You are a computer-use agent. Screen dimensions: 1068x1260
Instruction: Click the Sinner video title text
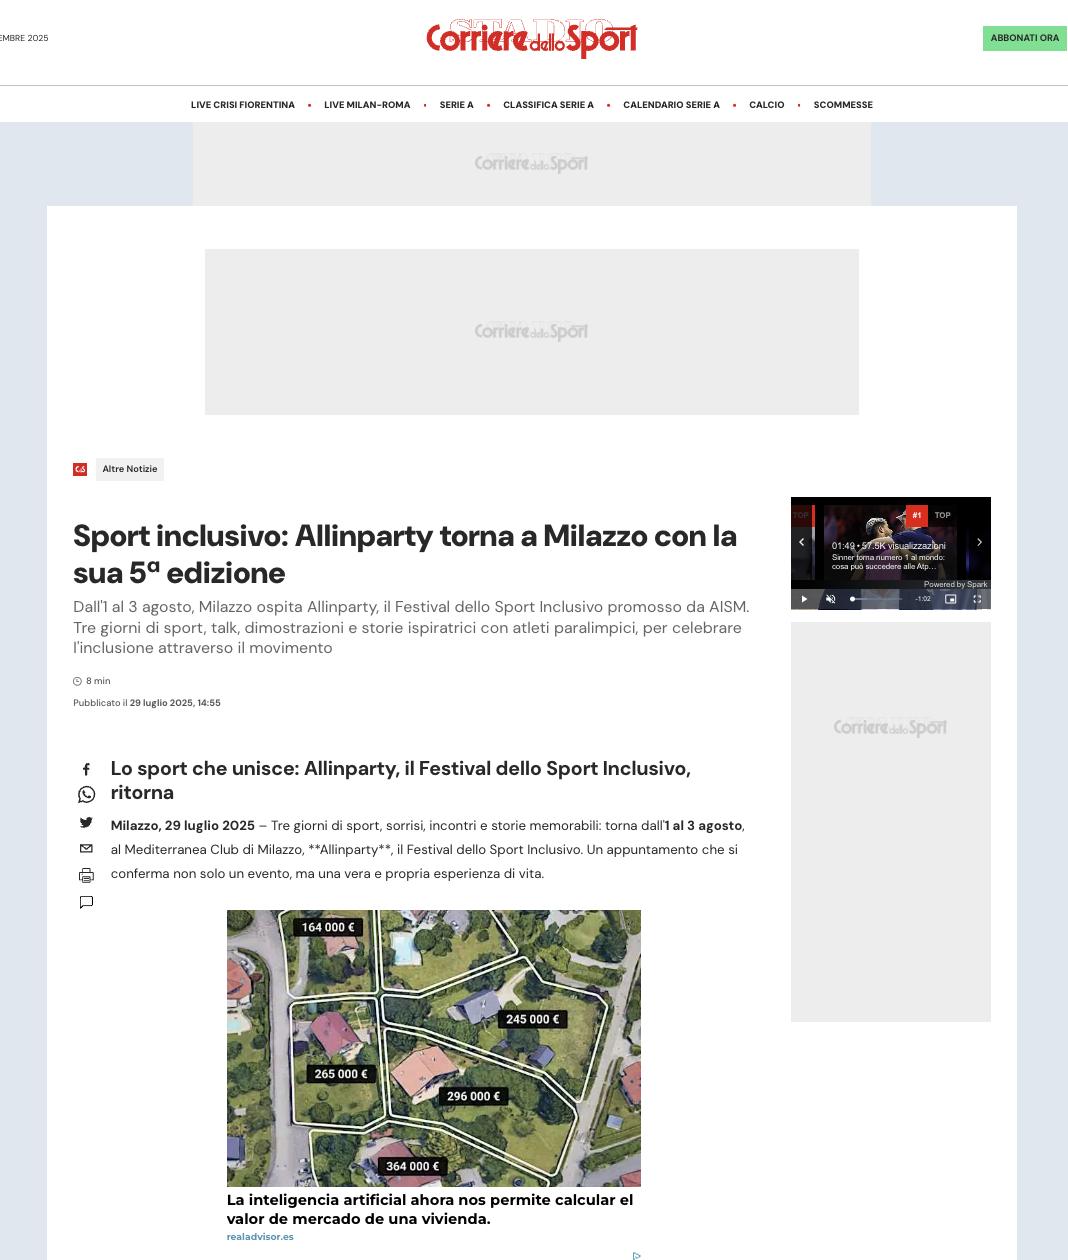888,562
